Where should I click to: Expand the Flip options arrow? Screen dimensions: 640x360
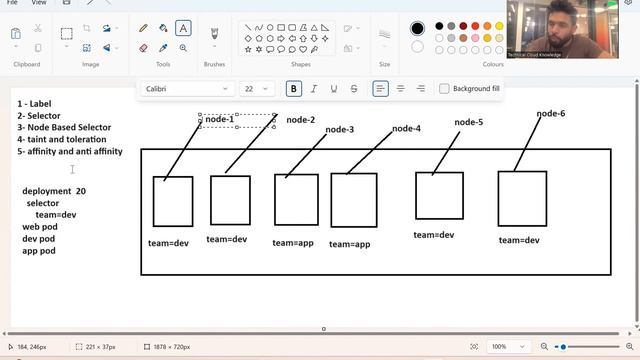(x=117, y=48)
